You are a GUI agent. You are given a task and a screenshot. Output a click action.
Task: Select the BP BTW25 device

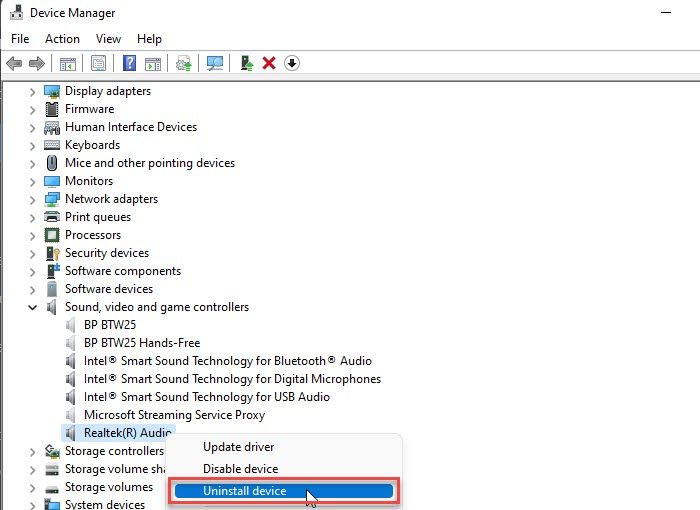coord(110,325)
